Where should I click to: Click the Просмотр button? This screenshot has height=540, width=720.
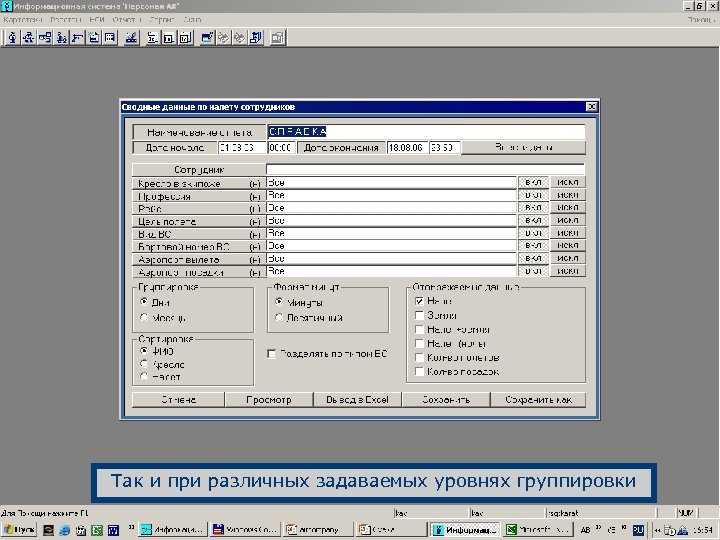[x=269, y=399]
